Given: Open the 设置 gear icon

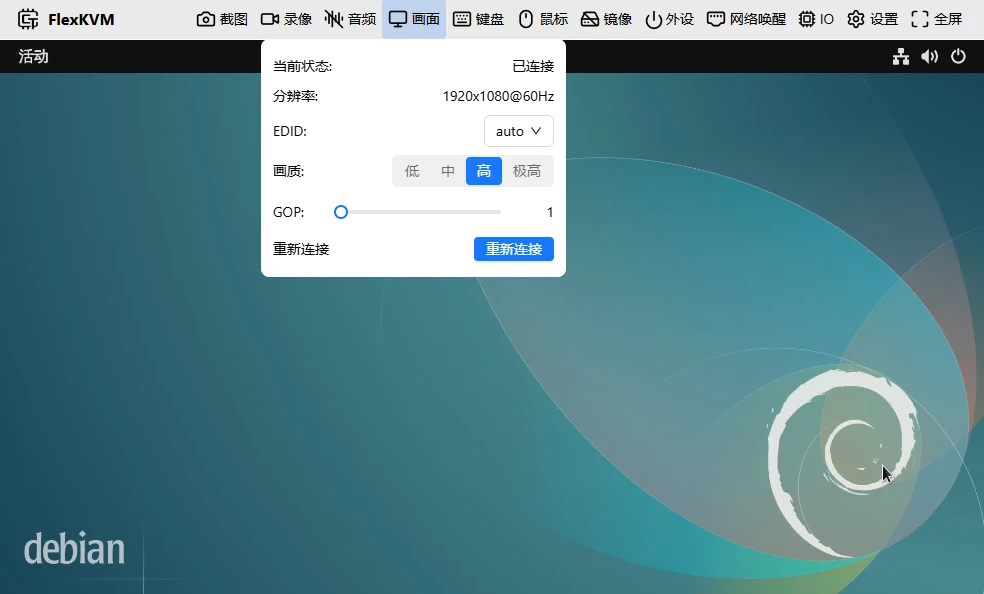Looking at the screenshot, I should [855, 19].
